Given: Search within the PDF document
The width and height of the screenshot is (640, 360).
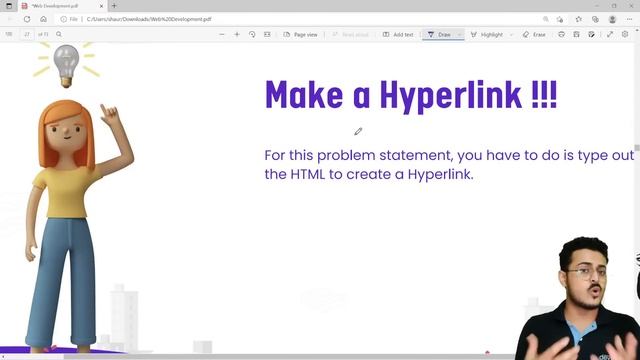Looking at the screenshot, I should (x=59, y=35).
